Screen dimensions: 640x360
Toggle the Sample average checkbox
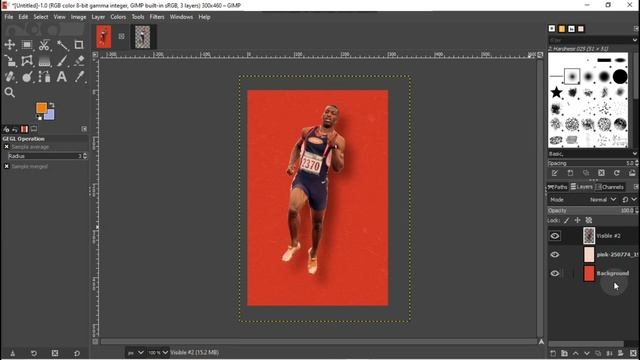[x=7, y=147]
